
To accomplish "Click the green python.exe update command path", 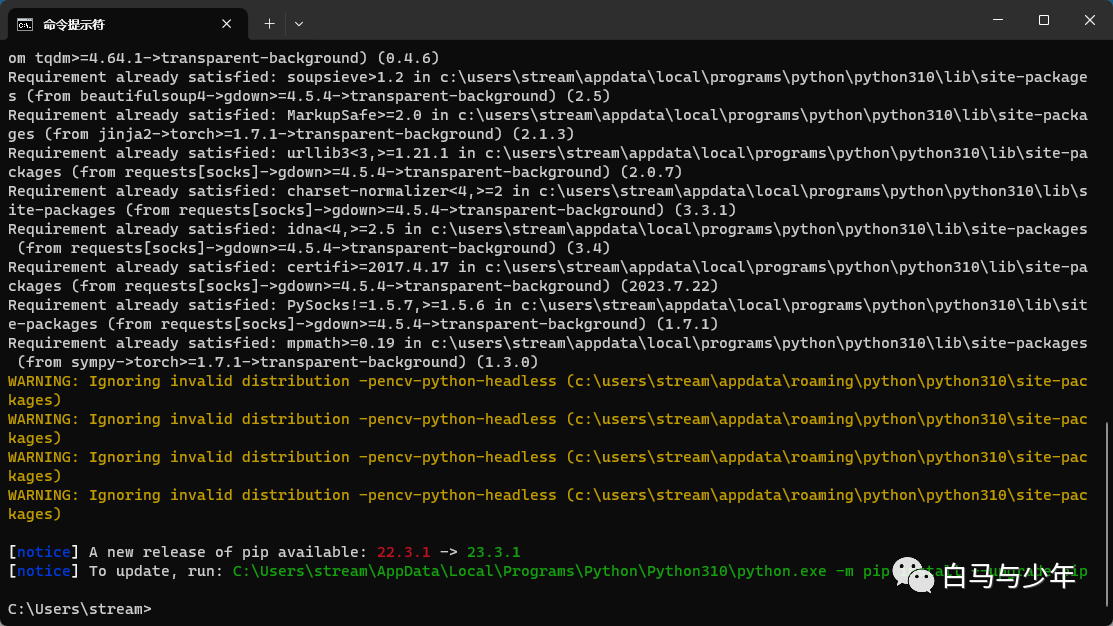I will (530, 571).
